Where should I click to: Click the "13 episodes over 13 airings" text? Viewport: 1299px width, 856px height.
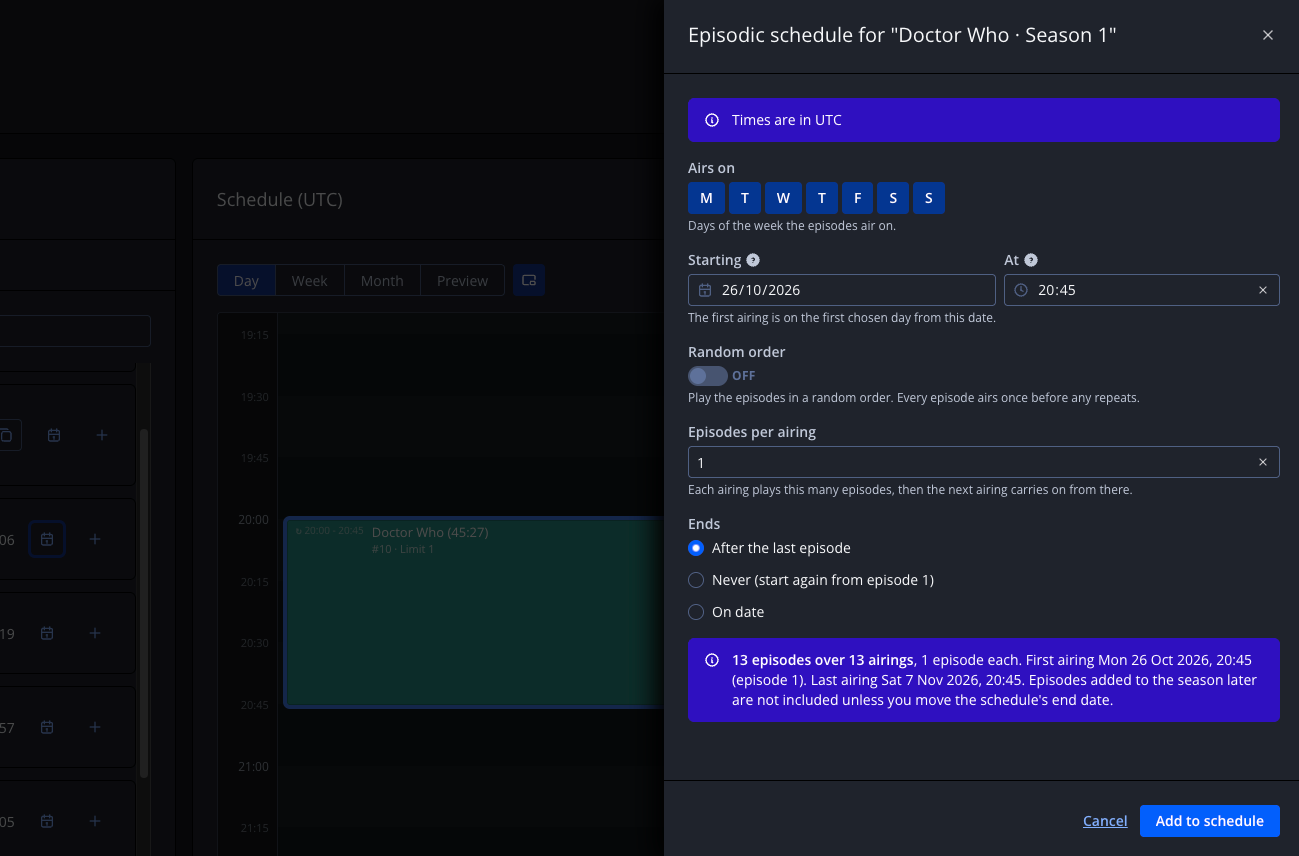coord(822,660)
